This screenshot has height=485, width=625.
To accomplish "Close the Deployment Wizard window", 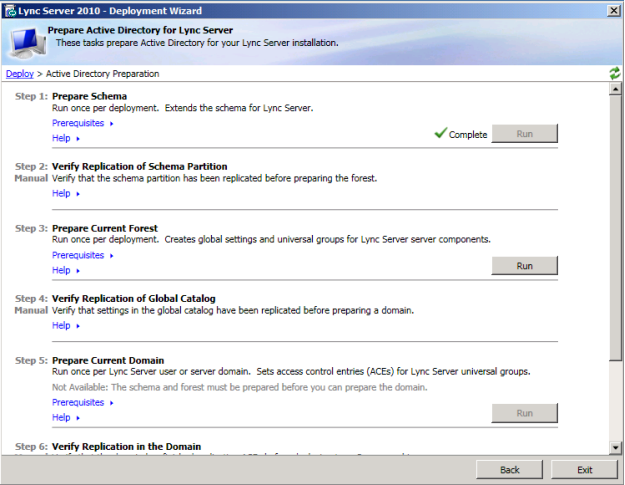I will coord(611,9).
